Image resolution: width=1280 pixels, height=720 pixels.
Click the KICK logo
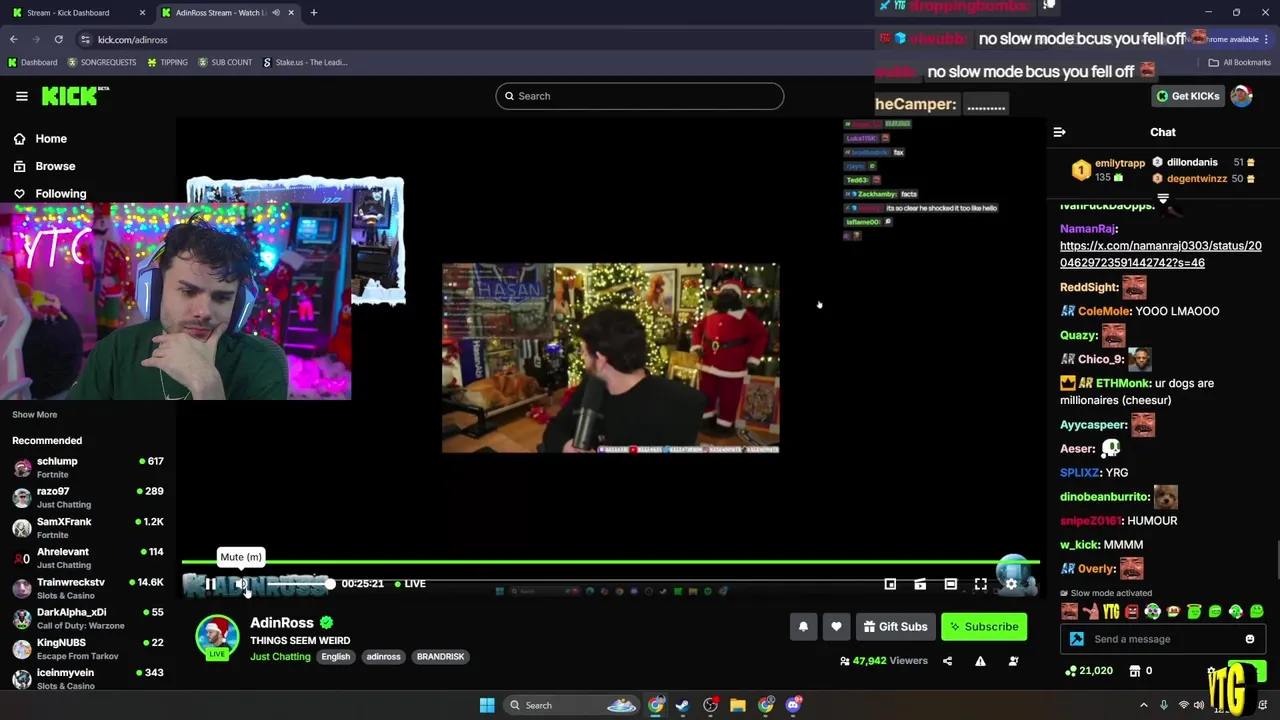(74, 96)
